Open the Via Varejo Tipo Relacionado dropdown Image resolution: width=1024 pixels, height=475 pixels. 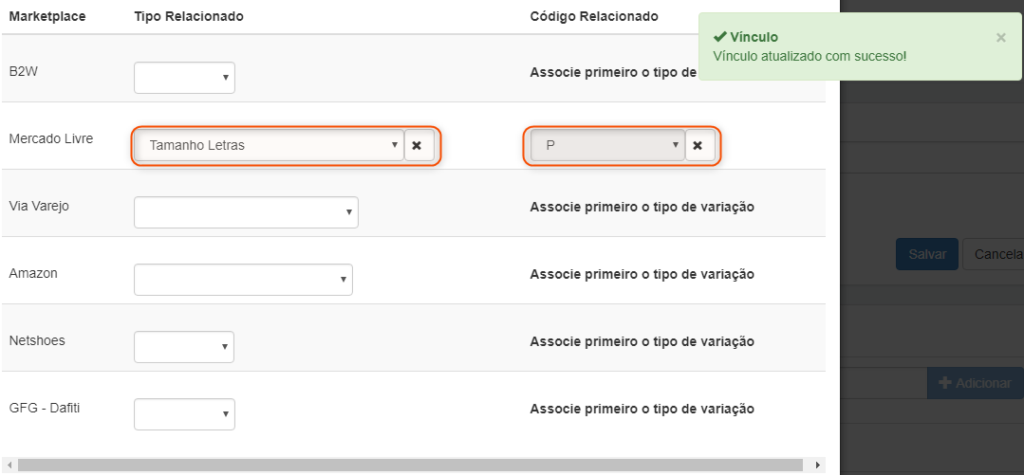point(246,212)
